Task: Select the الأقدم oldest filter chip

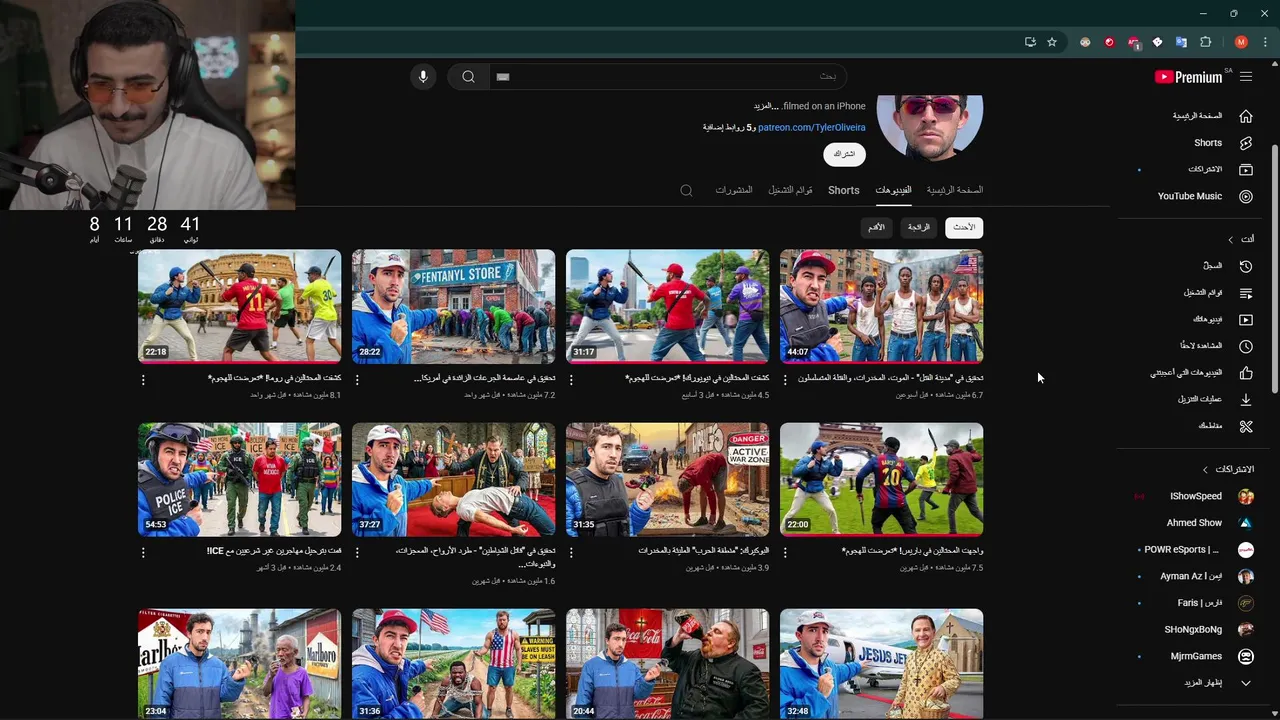Action: [x=876, y=227]
